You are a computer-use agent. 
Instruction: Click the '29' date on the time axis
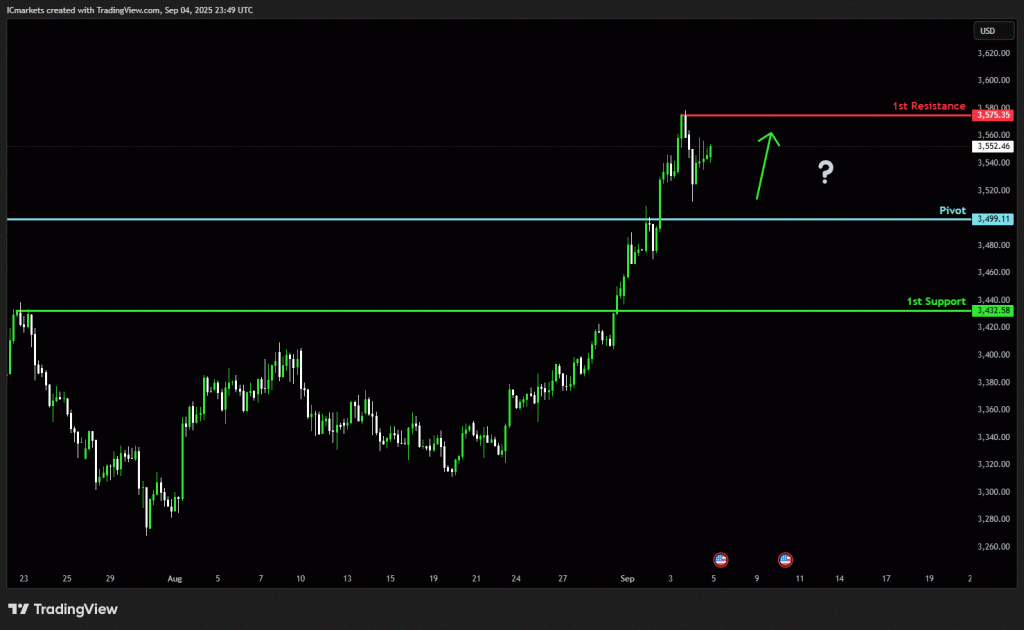[x=110, y=578]
